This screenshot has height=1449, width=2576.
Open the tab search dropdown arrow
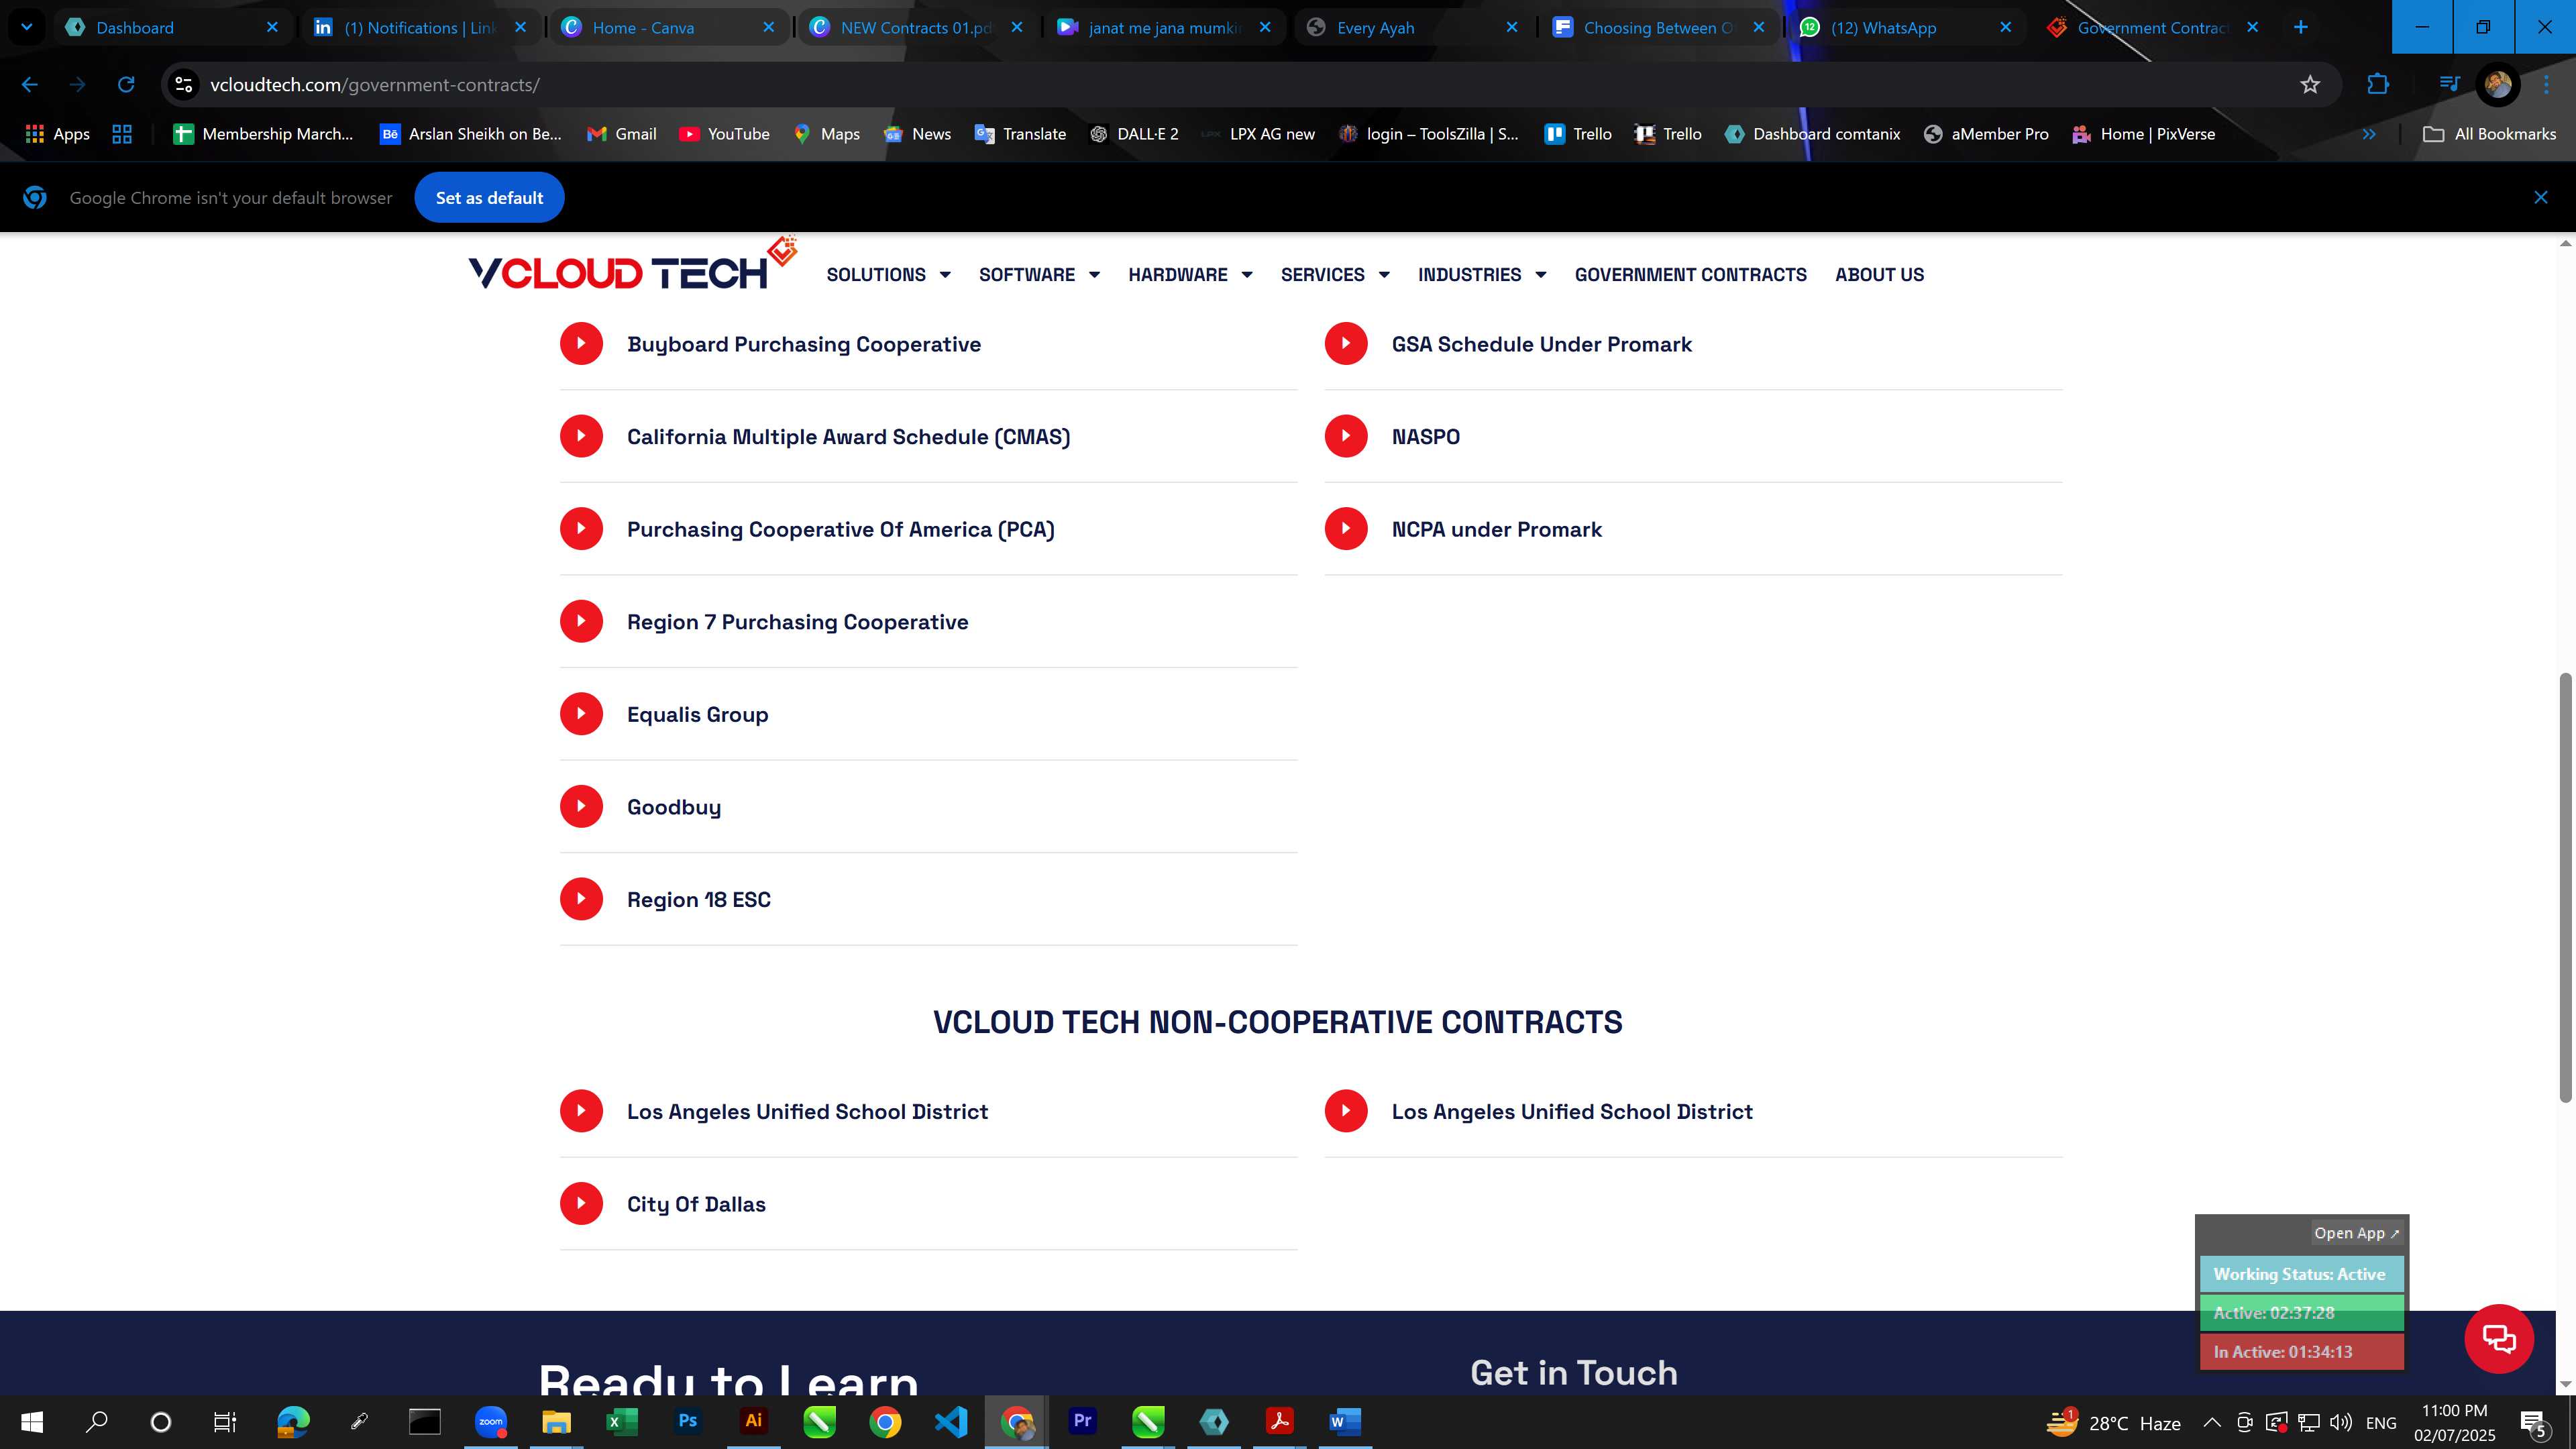pyautogui.click(x=27, y=27)
